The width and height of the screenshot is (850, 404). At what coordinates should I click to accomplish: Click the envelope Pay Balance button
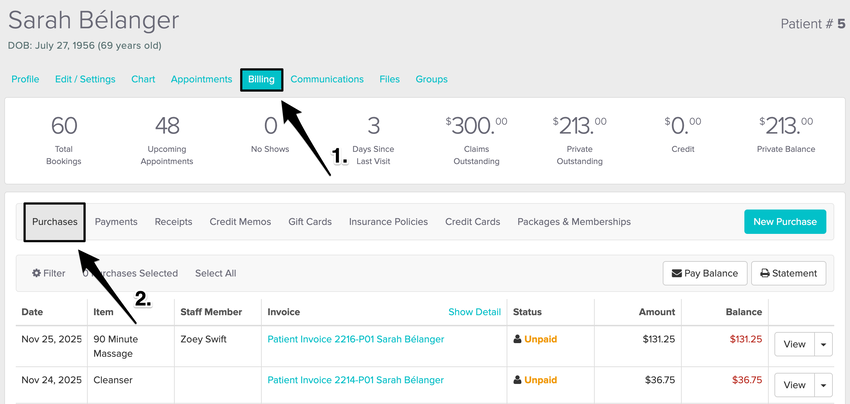705,273
